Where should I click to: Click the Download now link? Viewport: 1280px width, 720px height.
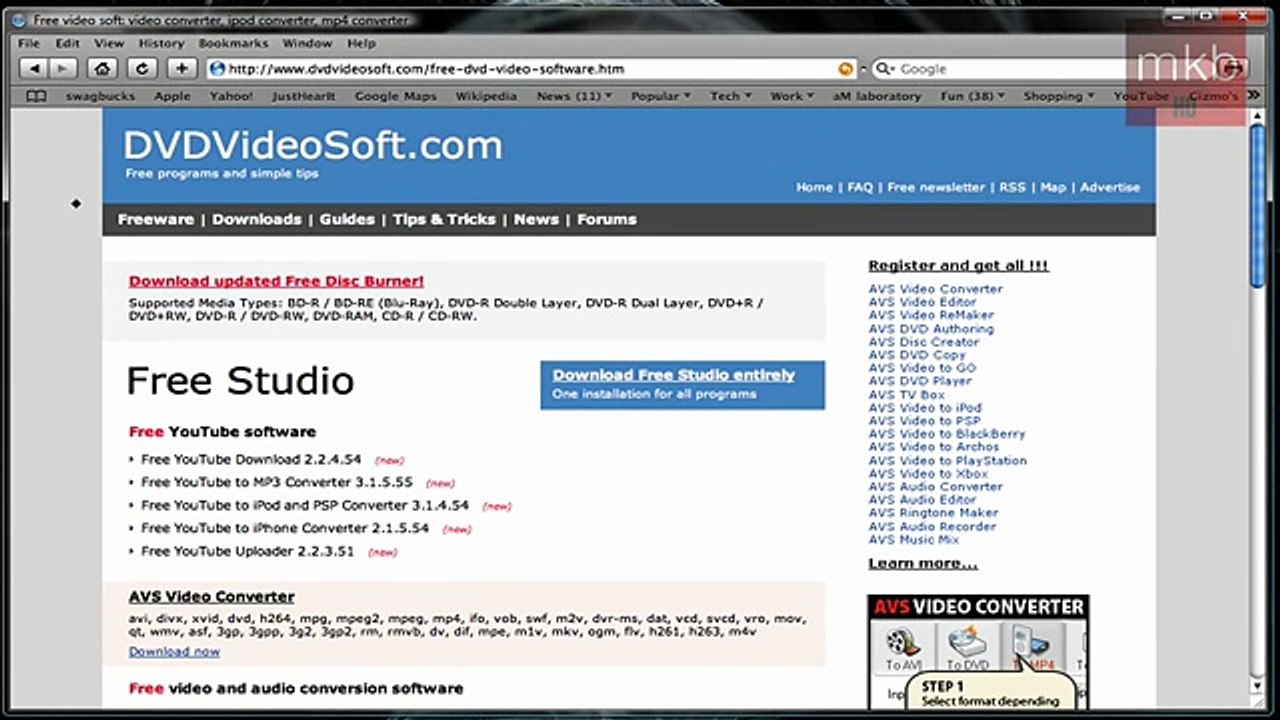click(x=174, y=652)
